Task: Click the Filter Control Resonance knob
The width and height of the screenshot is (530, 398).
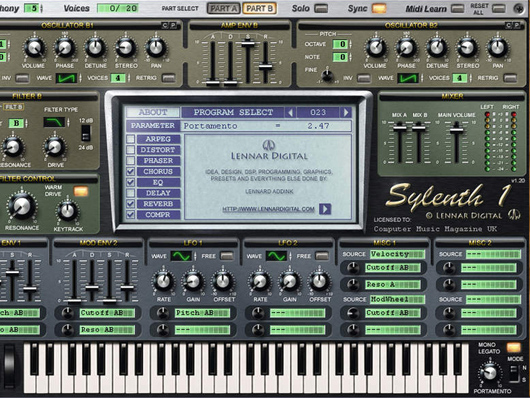Action: point(21,206)
